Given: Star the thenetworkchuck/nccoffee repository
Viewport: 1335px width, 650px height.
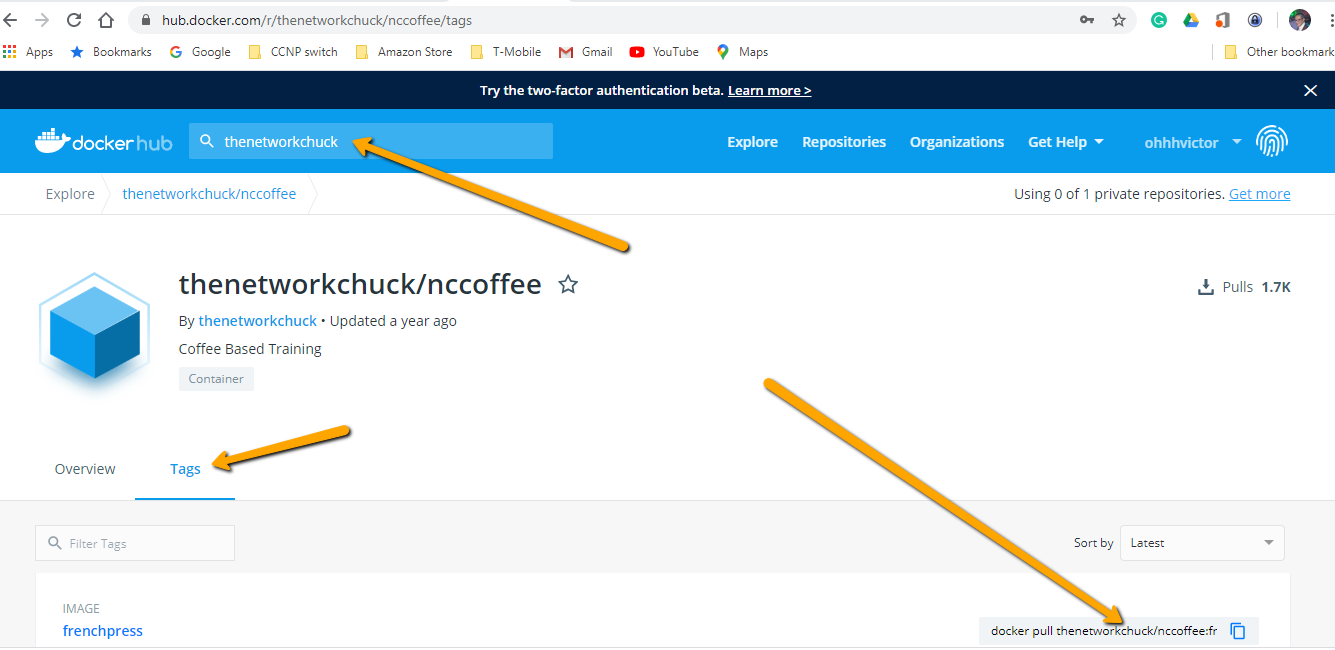Looking at the screenshot, I should (568, 285).
